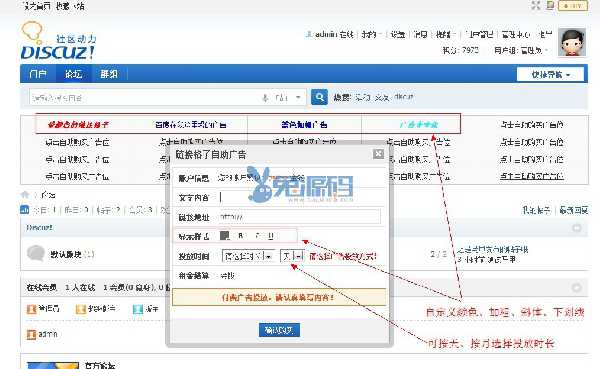Open the 默认版块 forum link

pos(66,254)
